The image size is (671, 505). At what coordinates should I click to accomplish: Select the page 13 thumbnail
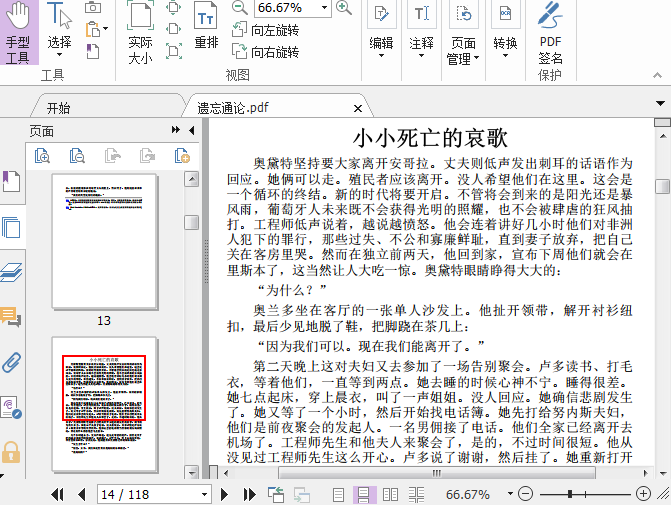point(104,241)
